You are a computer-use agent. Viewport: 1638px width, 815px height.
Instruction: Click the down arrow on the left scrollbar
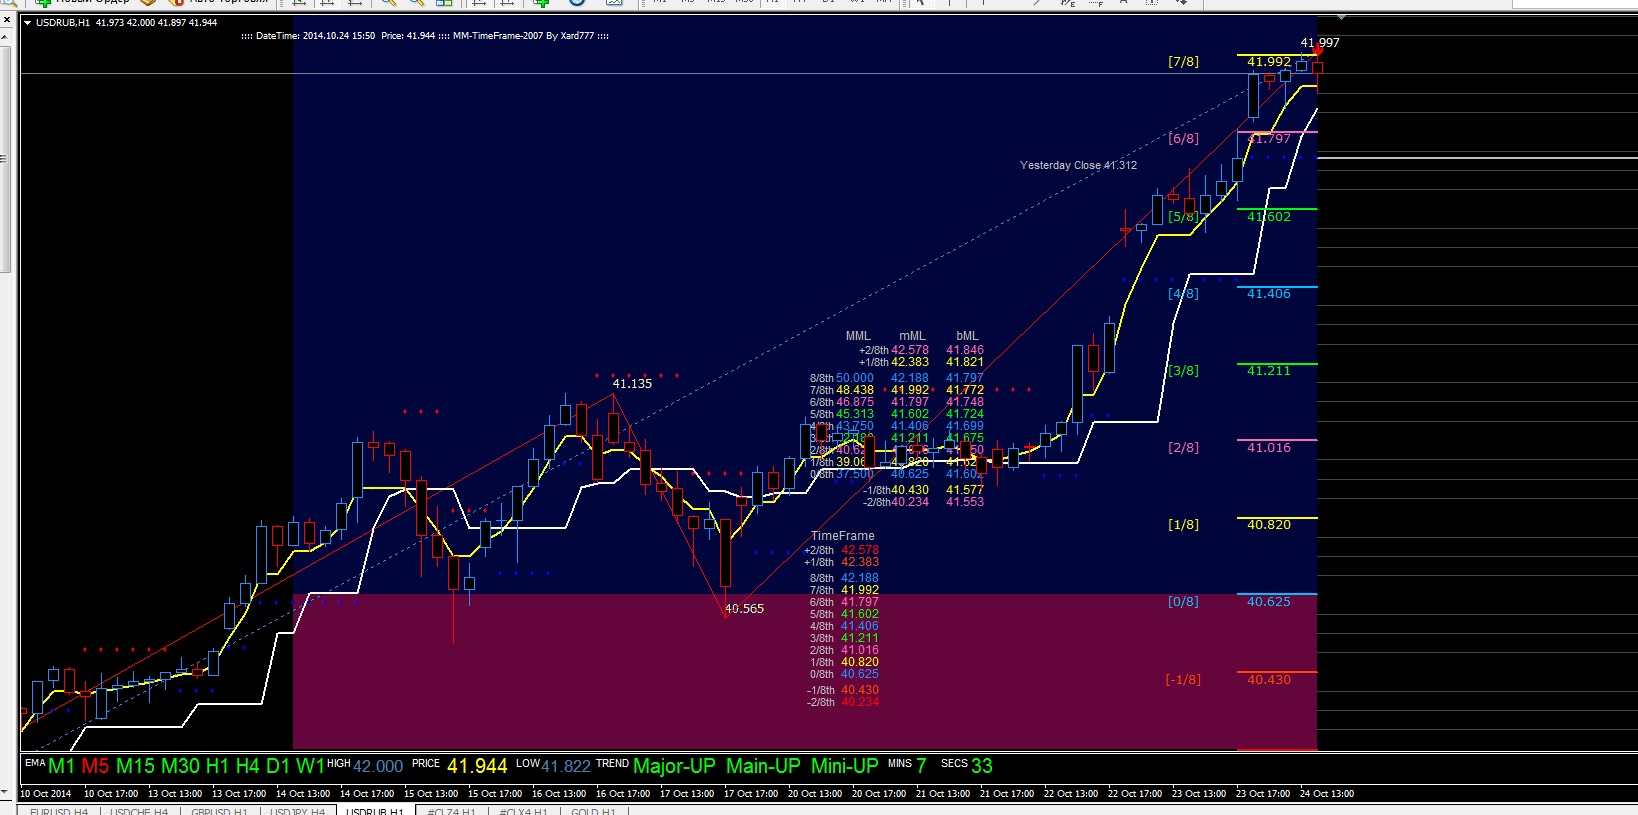click(5, 791)
